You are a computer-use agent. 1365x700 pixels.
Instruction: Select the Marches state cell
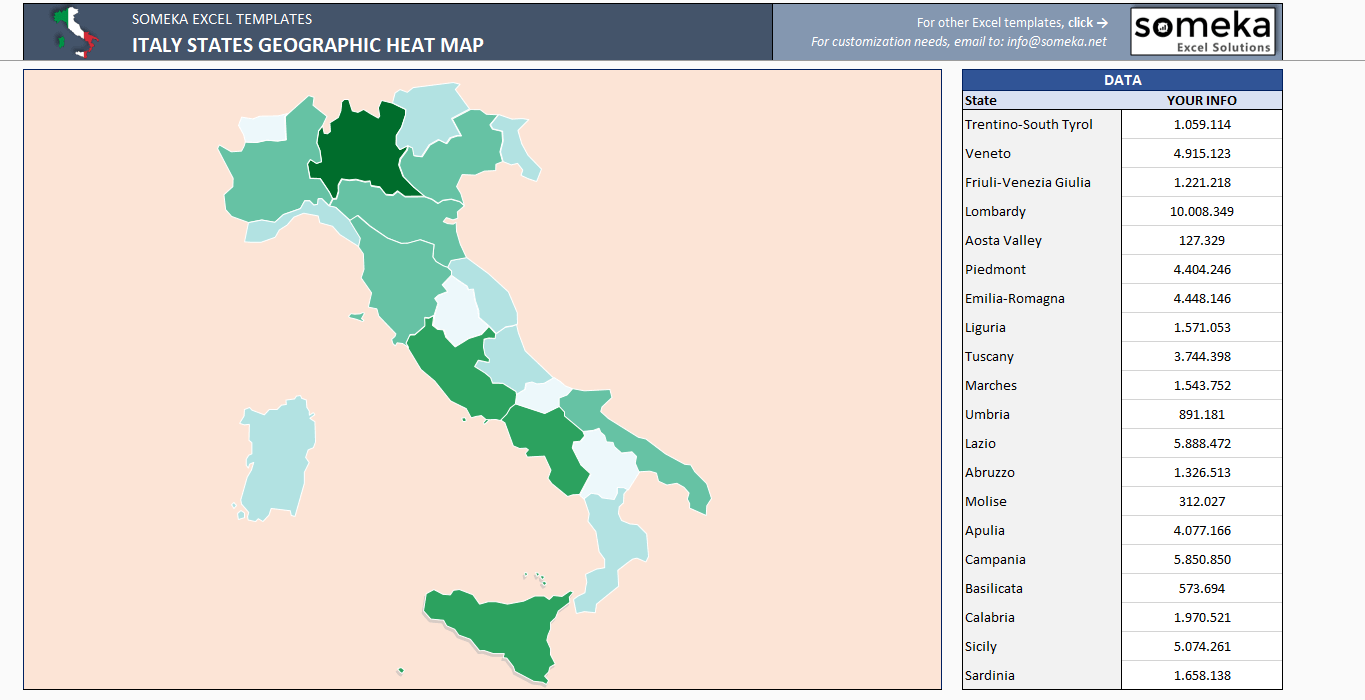1042,385
